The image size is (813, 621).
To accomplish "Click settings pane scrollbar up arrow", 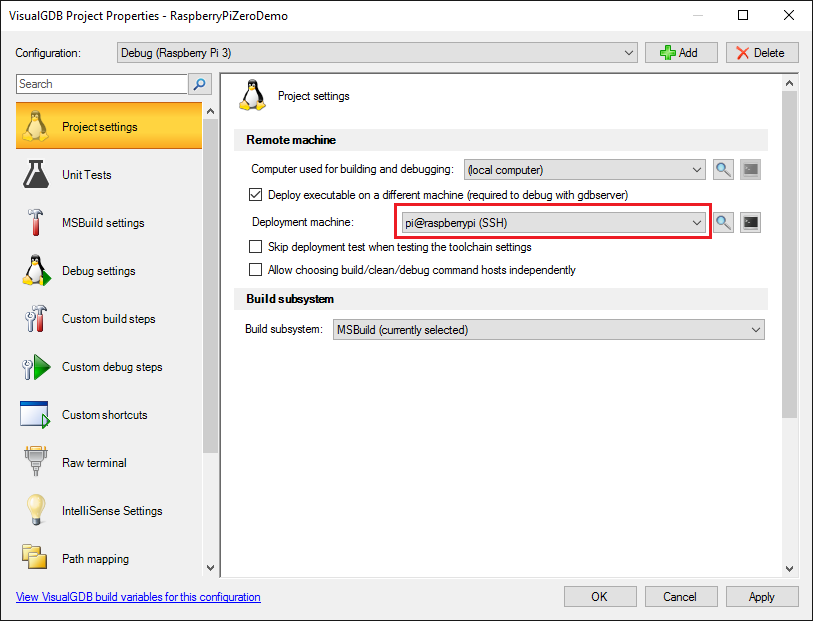I will tap(790, 83).
